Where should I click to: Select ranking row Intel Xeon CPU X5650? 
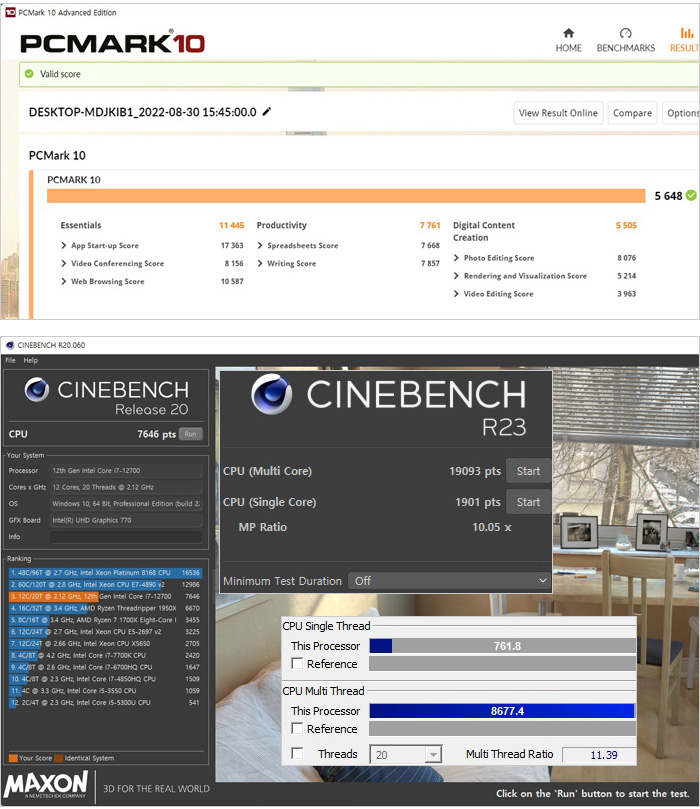(x=105, y=643)
